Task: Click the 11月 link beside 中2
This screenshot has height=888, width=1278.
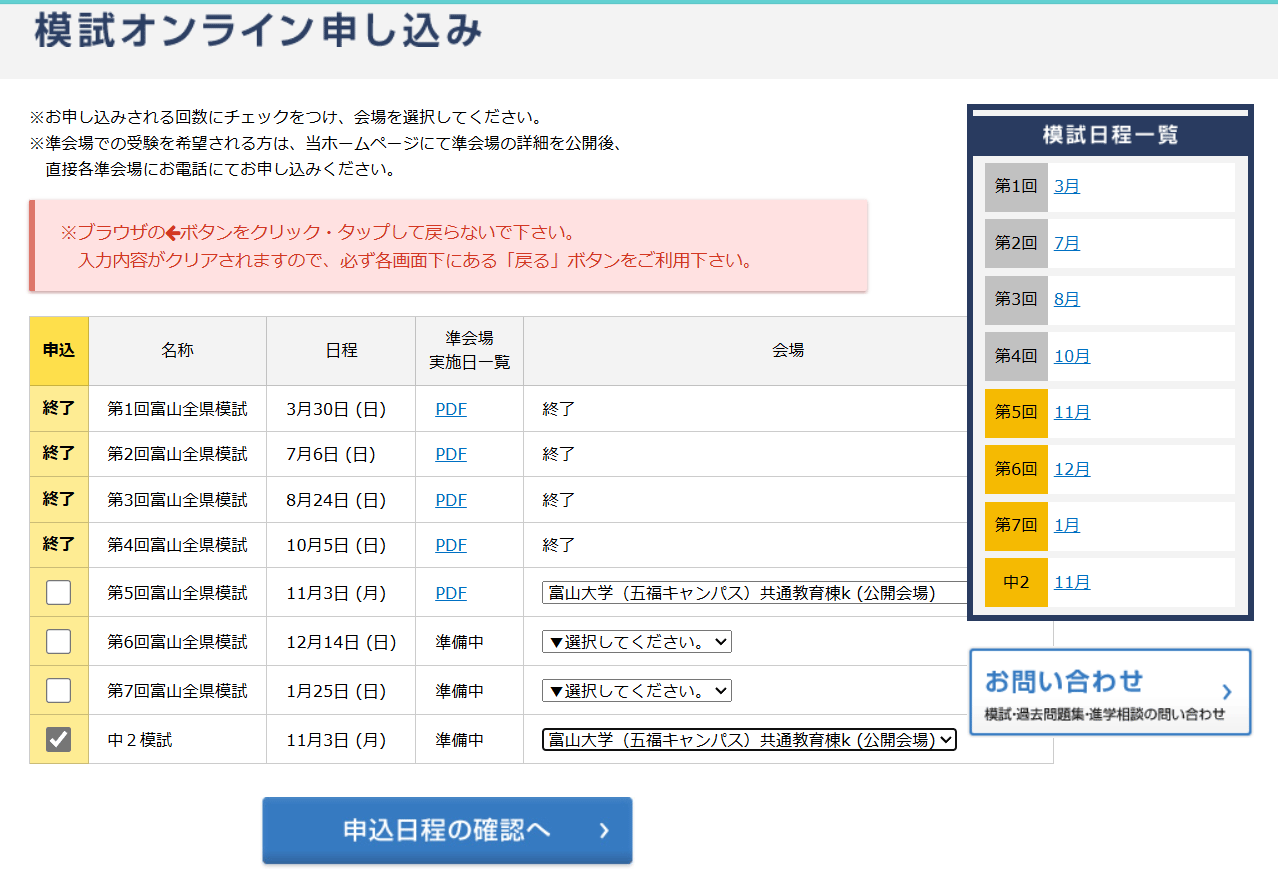Action: 1071,582
